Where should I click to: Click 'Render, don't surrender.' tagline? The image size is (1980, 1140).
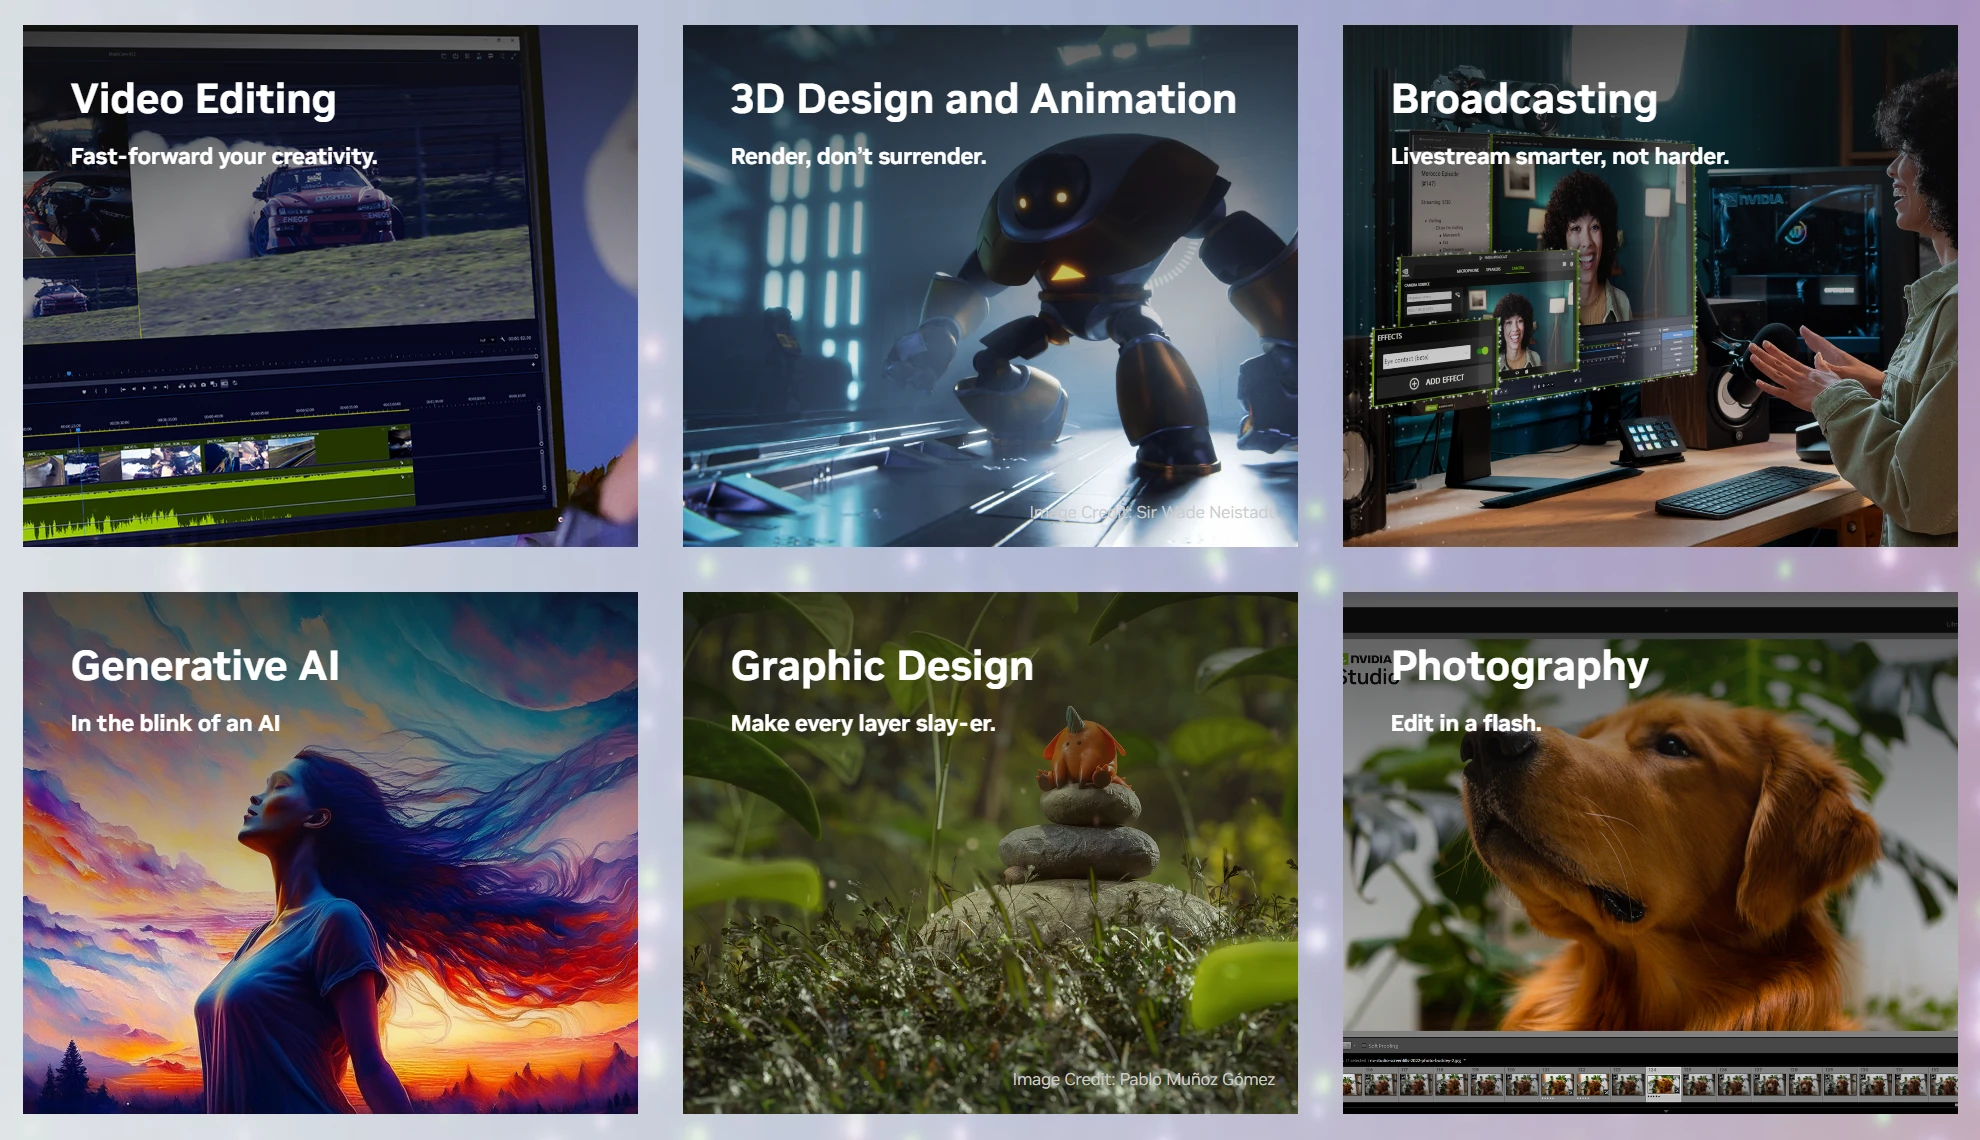pos(858,156)
